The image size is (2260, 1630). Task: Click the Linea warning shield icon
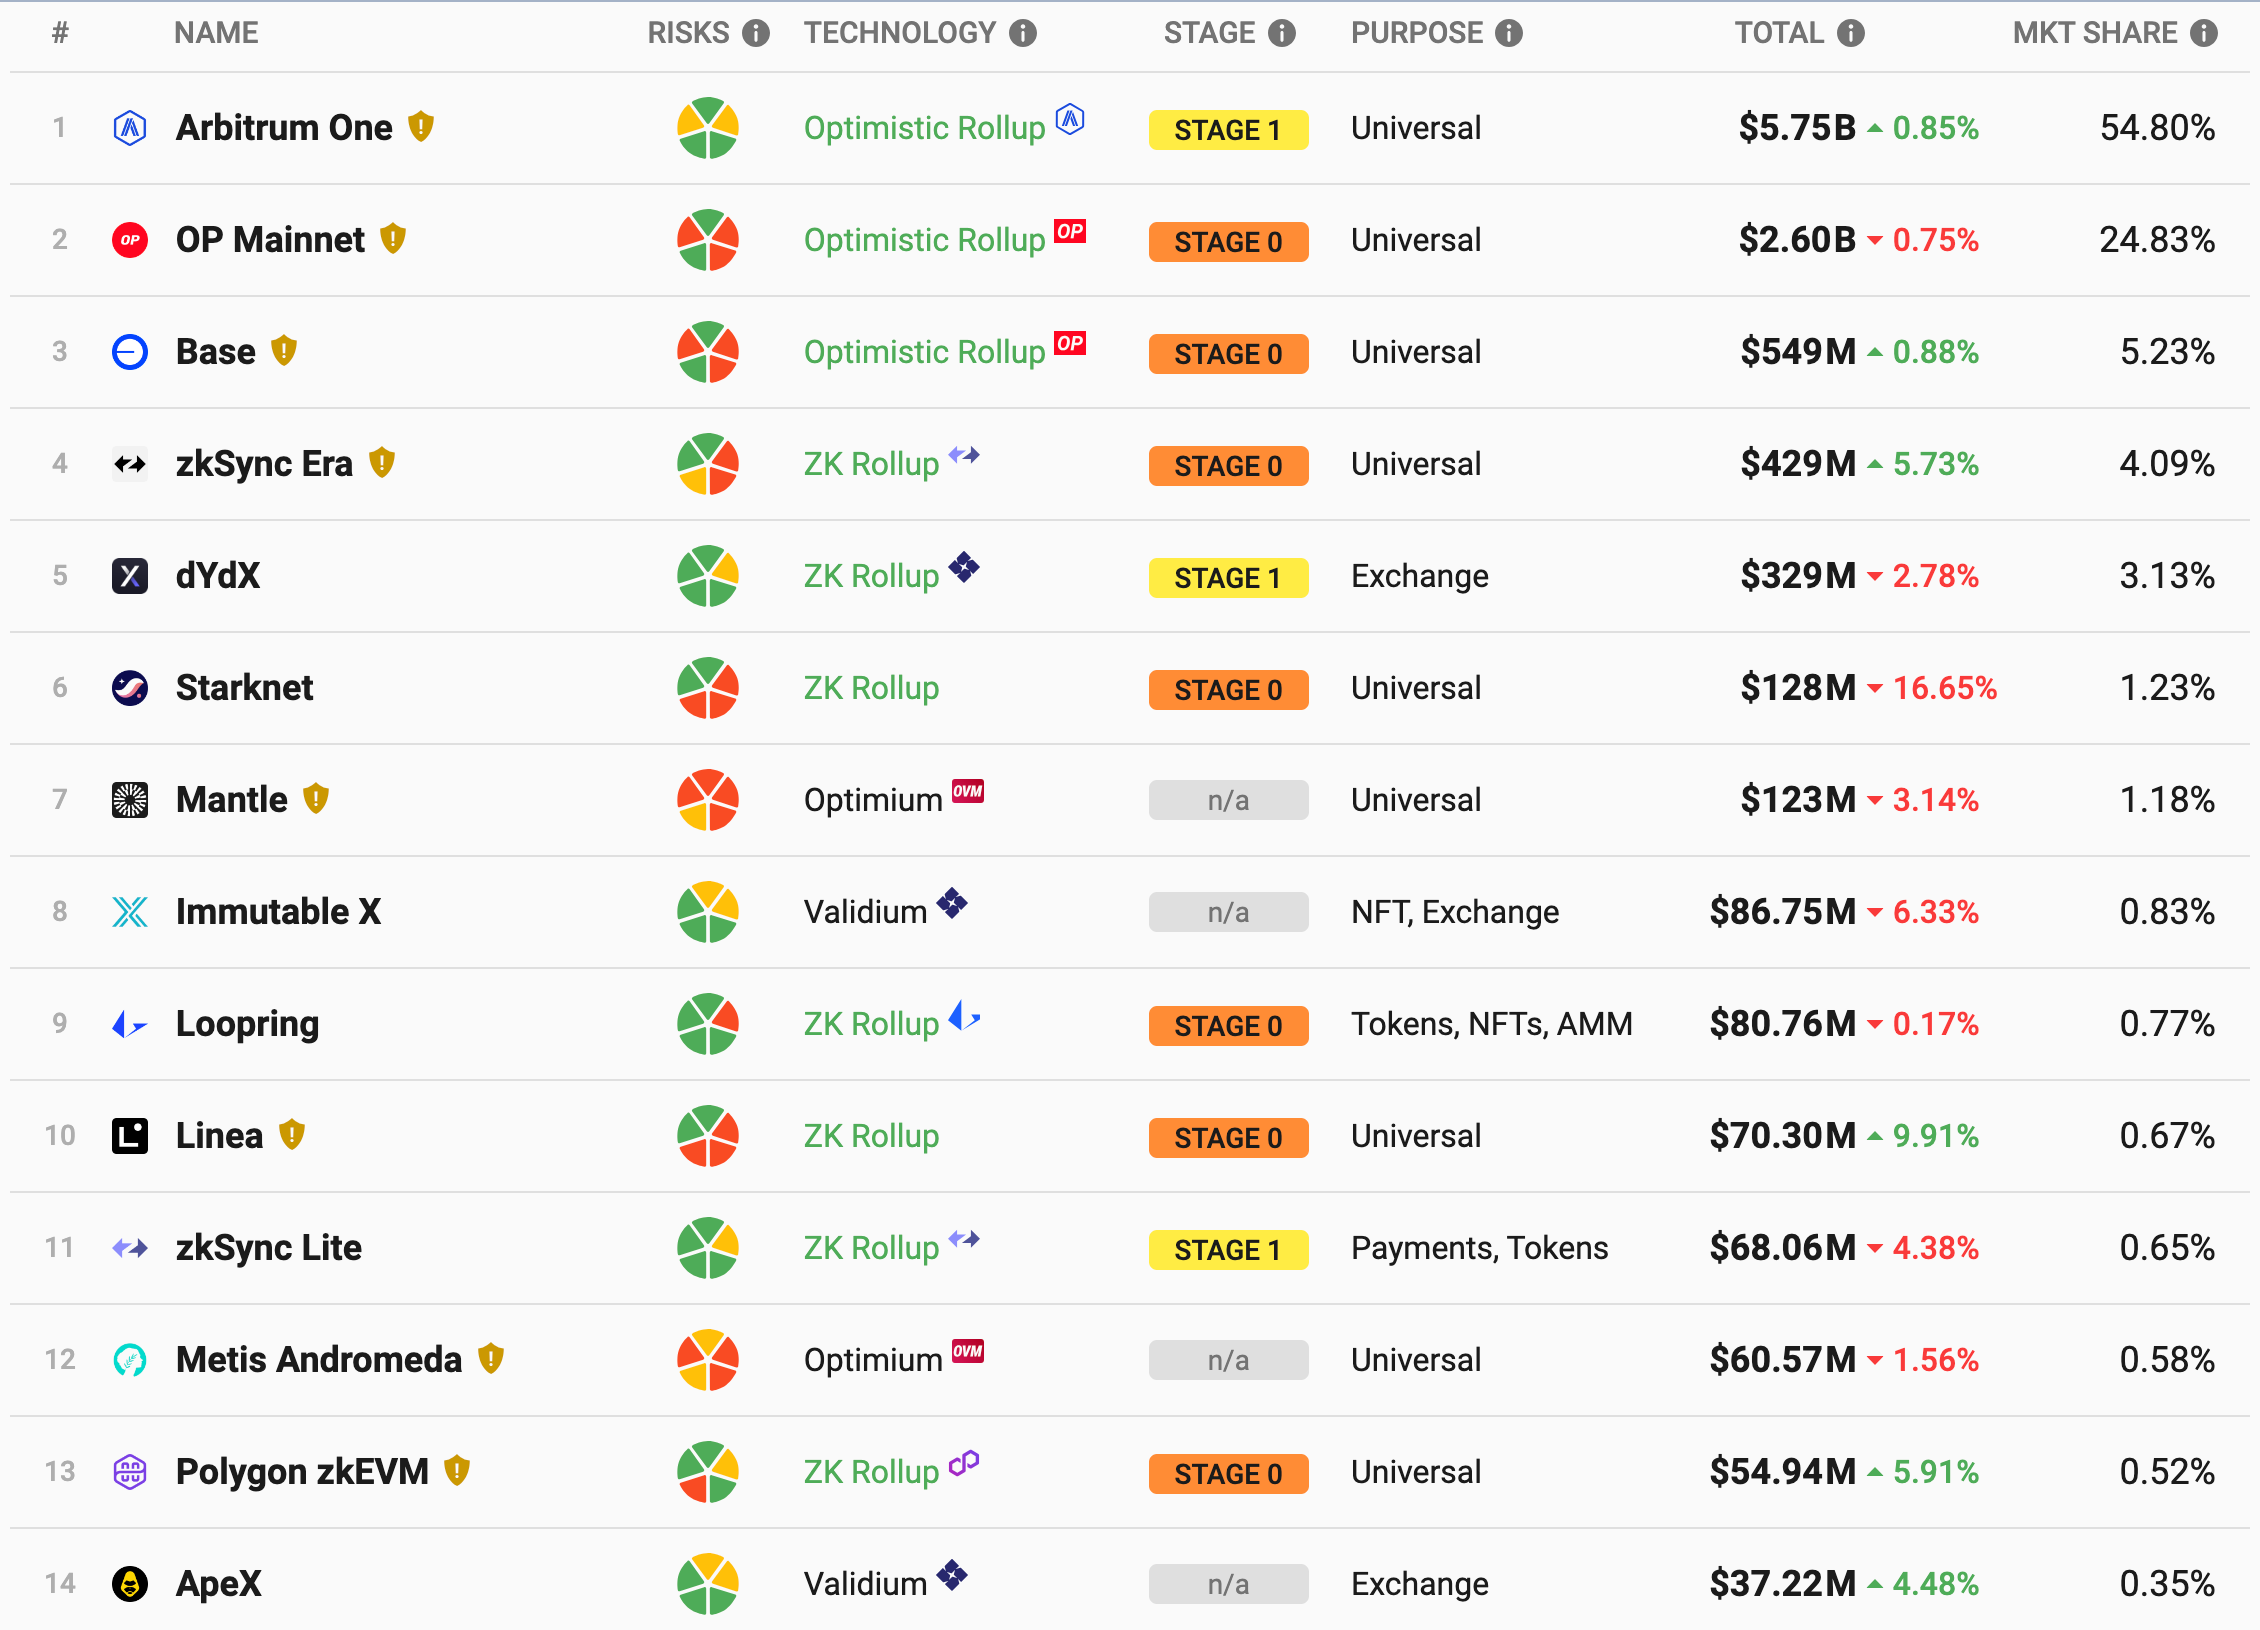(x=292, y=1135)
